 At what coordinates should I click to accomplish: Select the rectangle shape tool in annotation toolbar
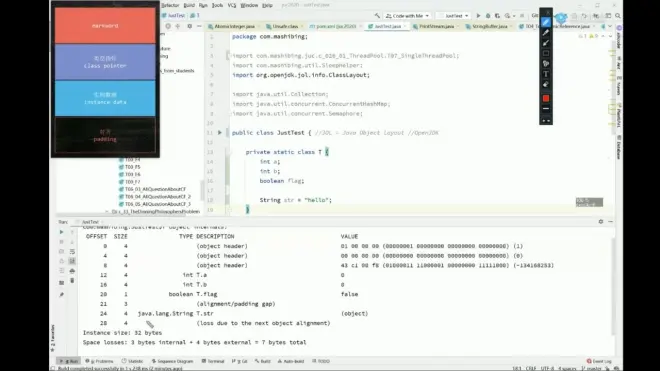546,53
